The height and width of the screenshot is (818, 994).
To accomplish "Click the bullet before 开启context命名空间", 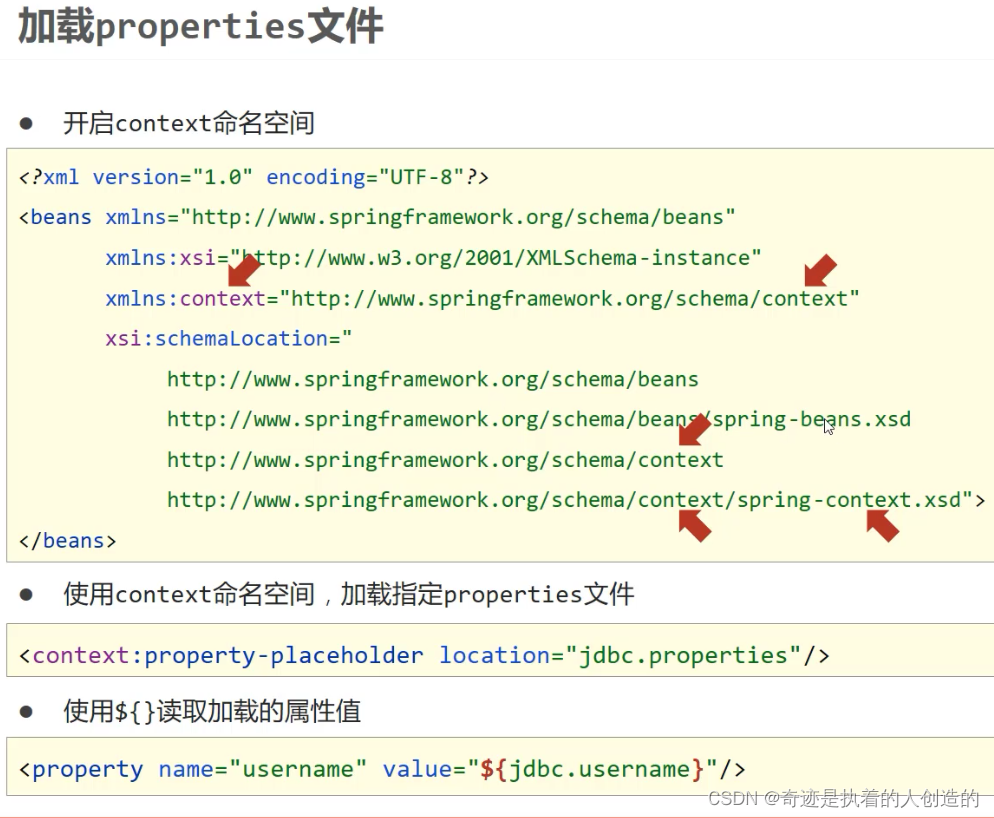I will [27, 123].
